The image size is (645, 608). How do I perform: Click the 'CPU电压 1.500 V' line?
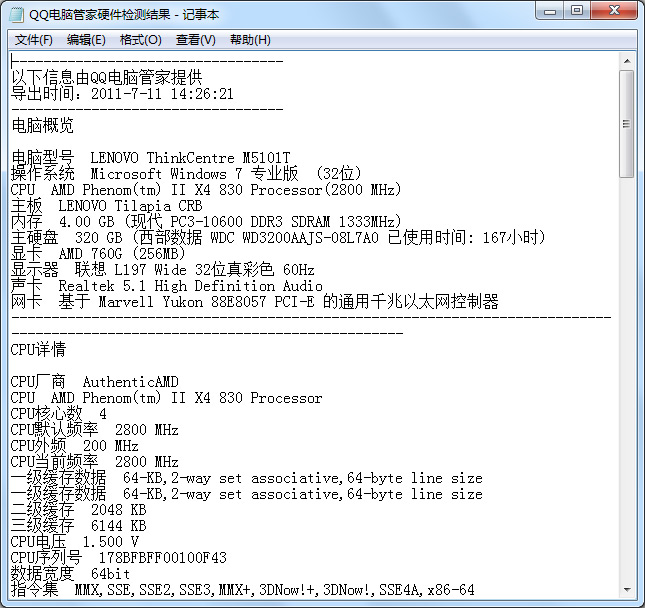[75, 542]
